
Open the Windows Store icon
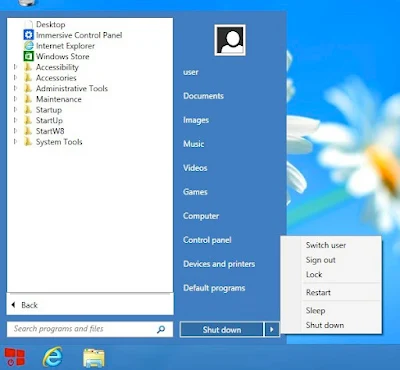[29, 56]
